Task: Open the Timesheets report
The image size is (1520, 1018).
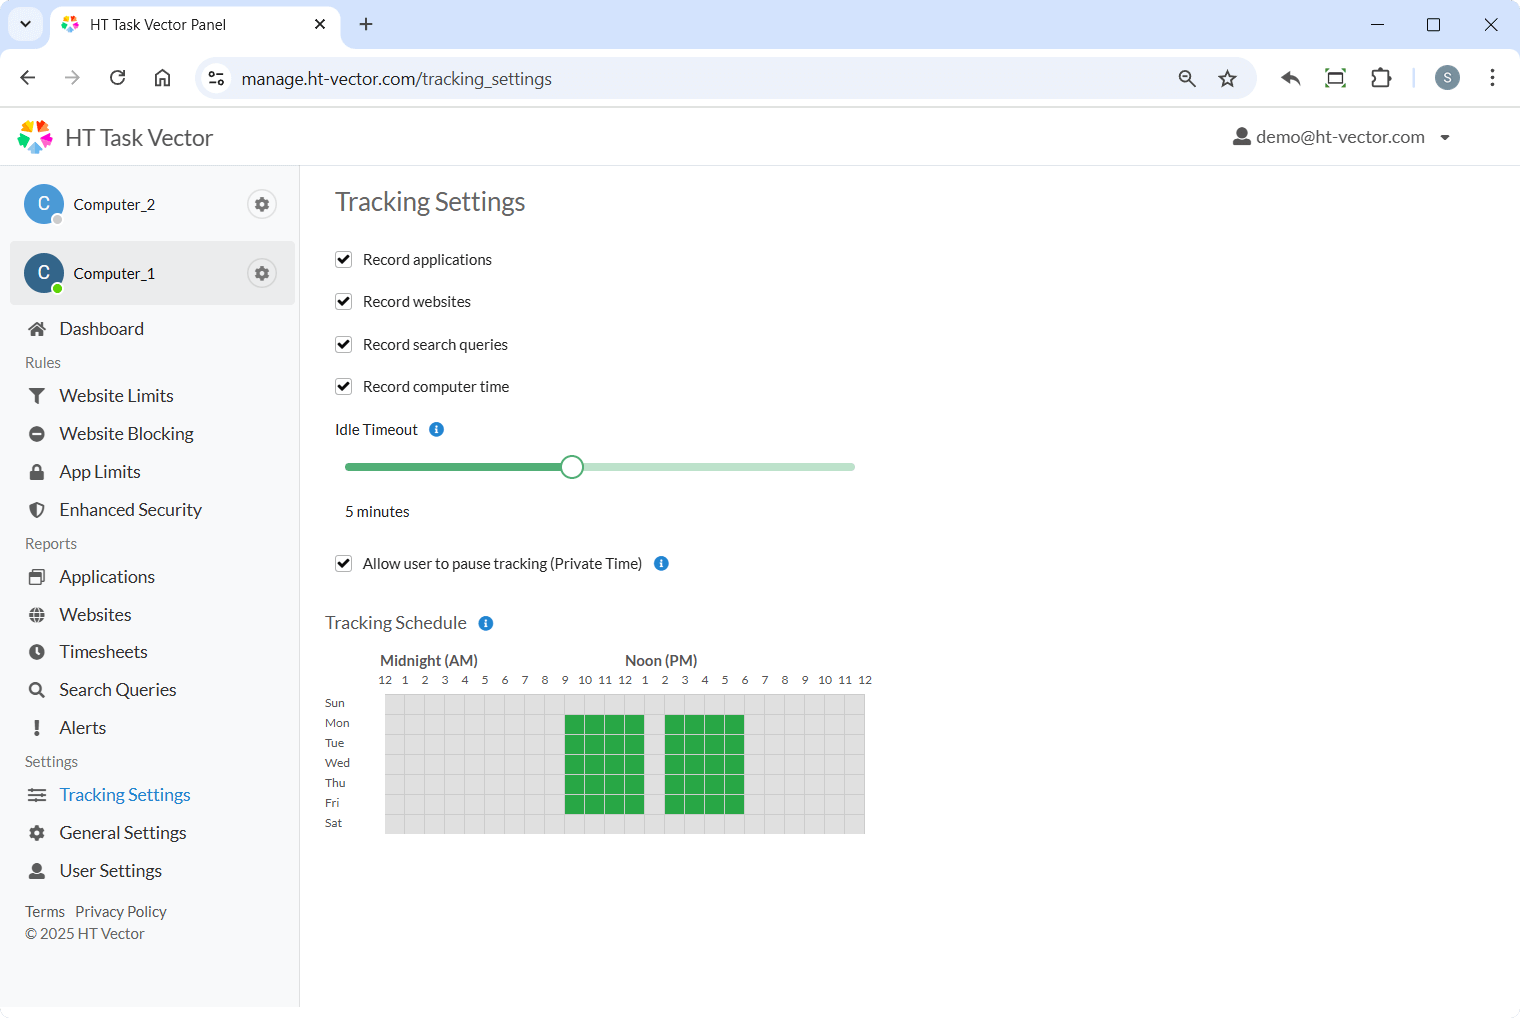Action: click(103, 651)
